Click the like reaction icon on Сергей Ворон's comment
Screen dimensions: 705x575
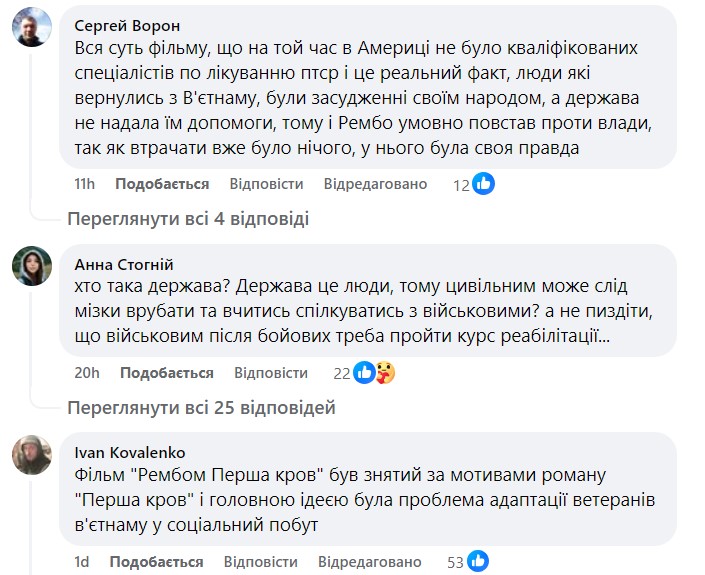pos(484,184)
